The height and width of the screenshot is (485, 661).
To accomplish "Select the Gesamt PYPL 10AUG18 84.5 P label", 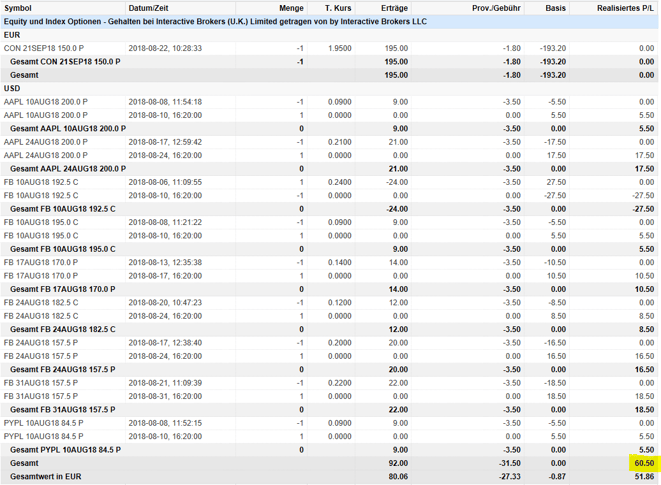I will 65,450.
